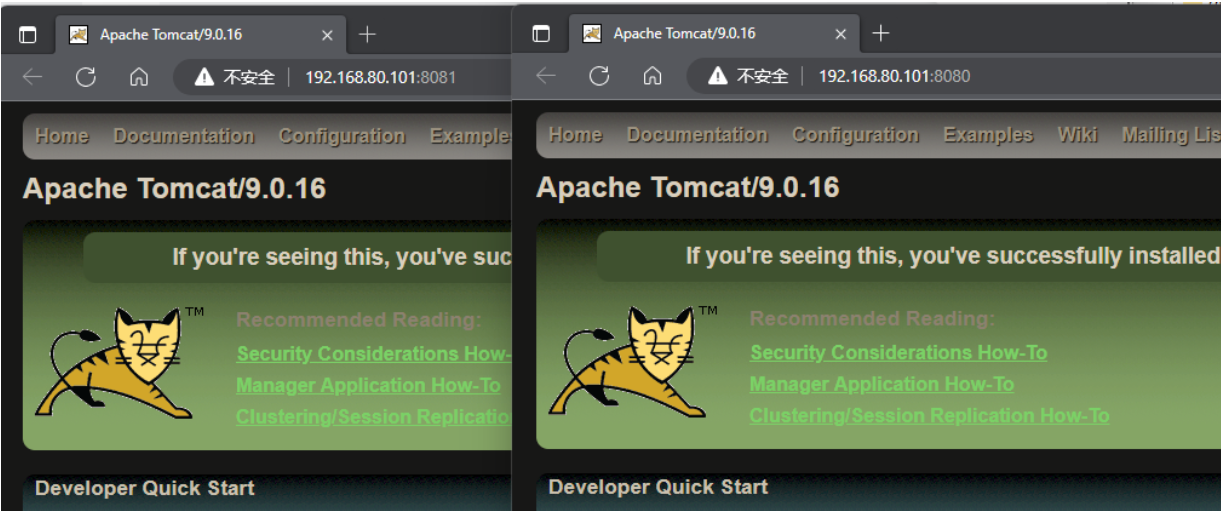Open Clustering/Session Replication link in left window
1221x511 pixels.
373,417
